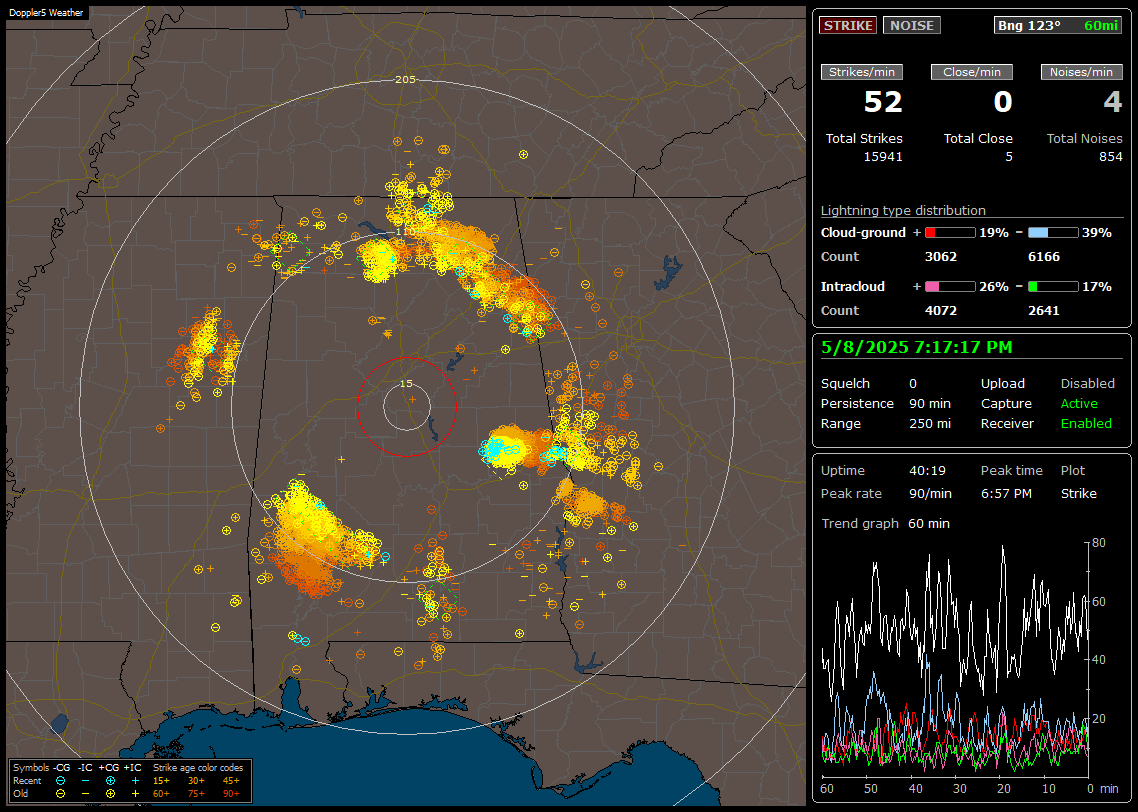Click the Receiver status Enabled
The image size is (1138, 812).
point(1086,424)
